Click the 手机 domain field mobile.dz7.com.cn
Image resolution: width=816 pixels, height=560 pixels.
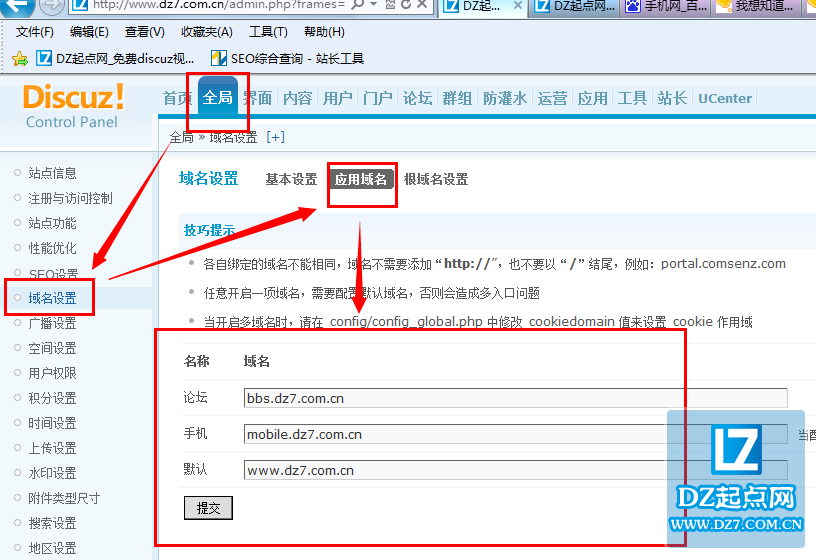point(515,434)
